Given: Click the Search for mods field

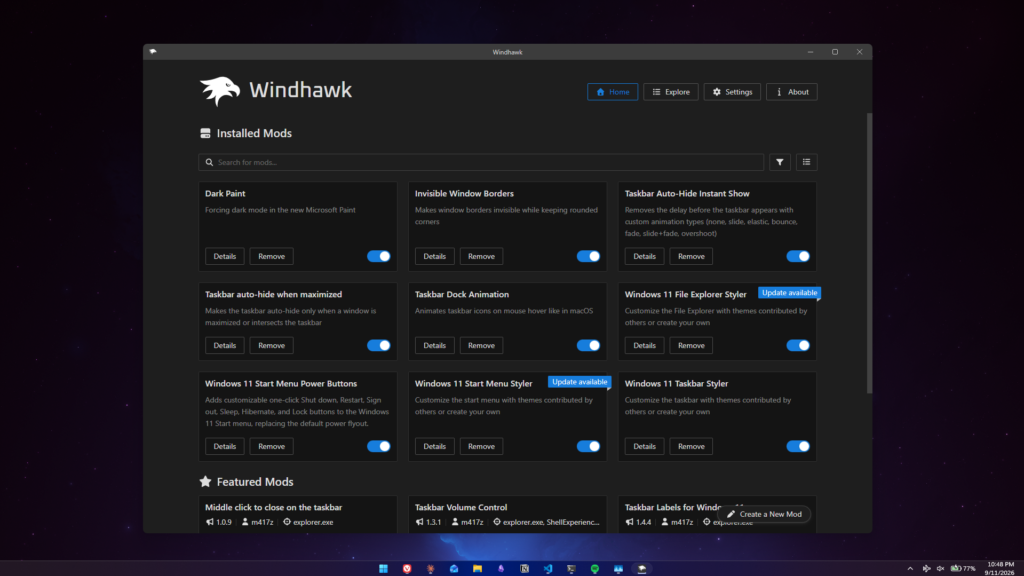Looking at the screenshot, I should click(481, 162).
